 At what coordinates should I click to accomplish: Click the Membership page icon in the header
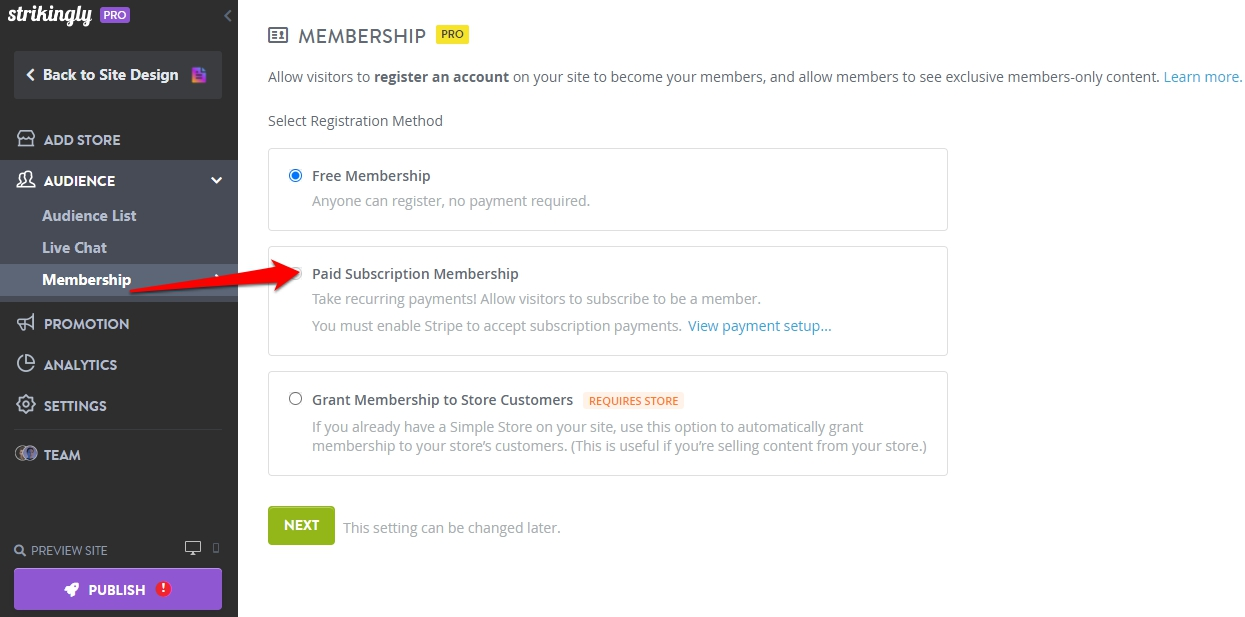point(278,34)
